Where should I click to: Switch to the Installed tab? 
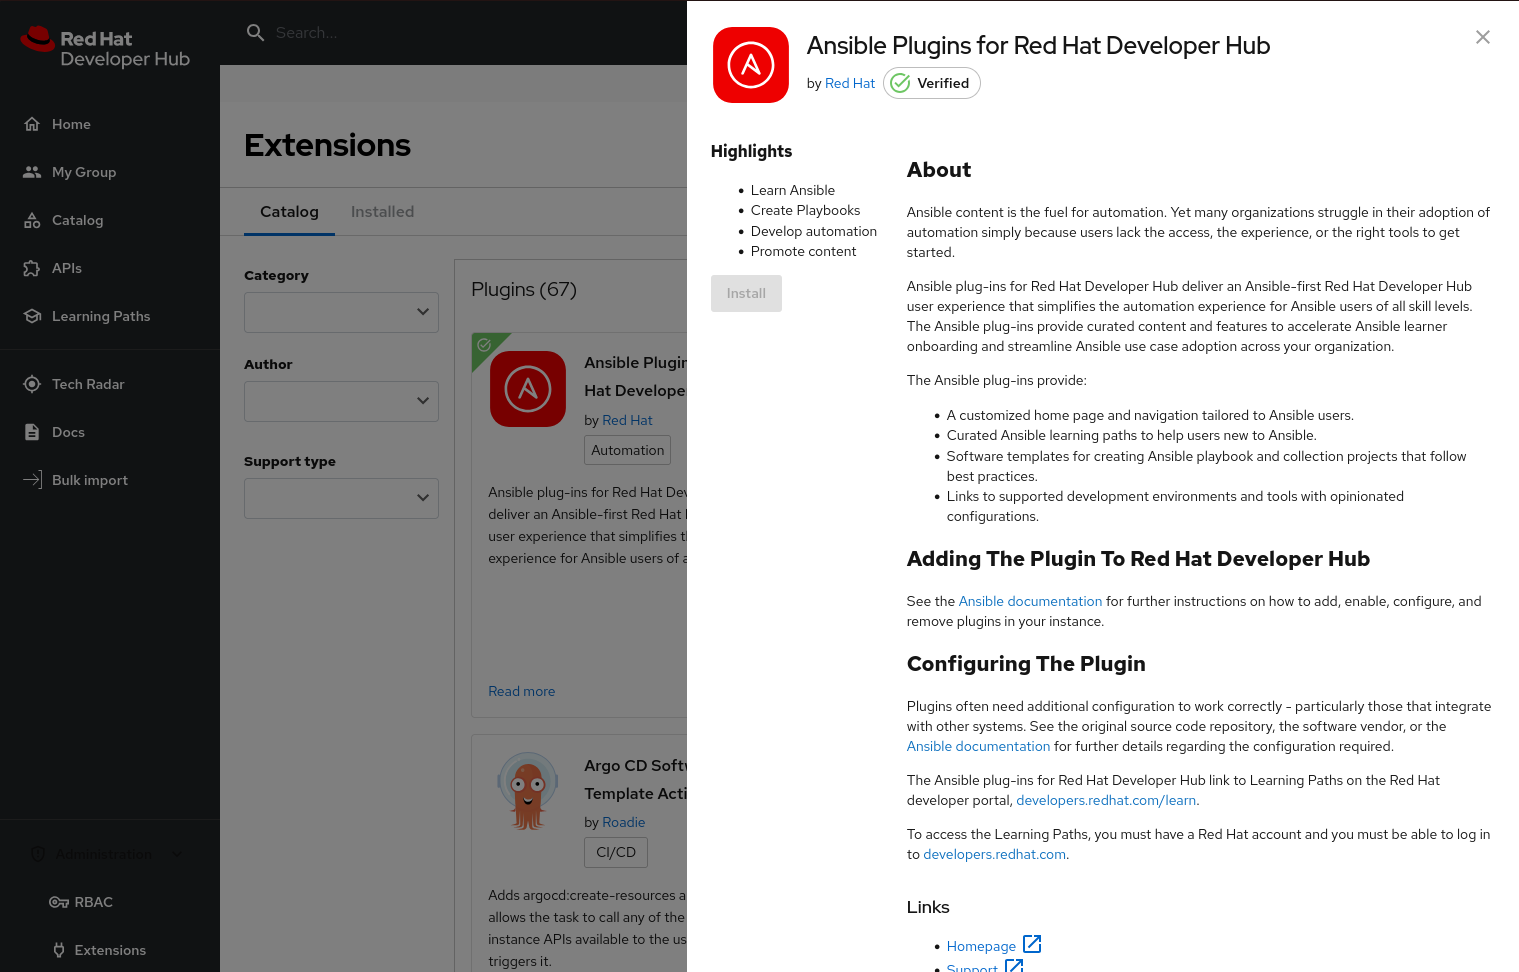click(x=382, y=212)
